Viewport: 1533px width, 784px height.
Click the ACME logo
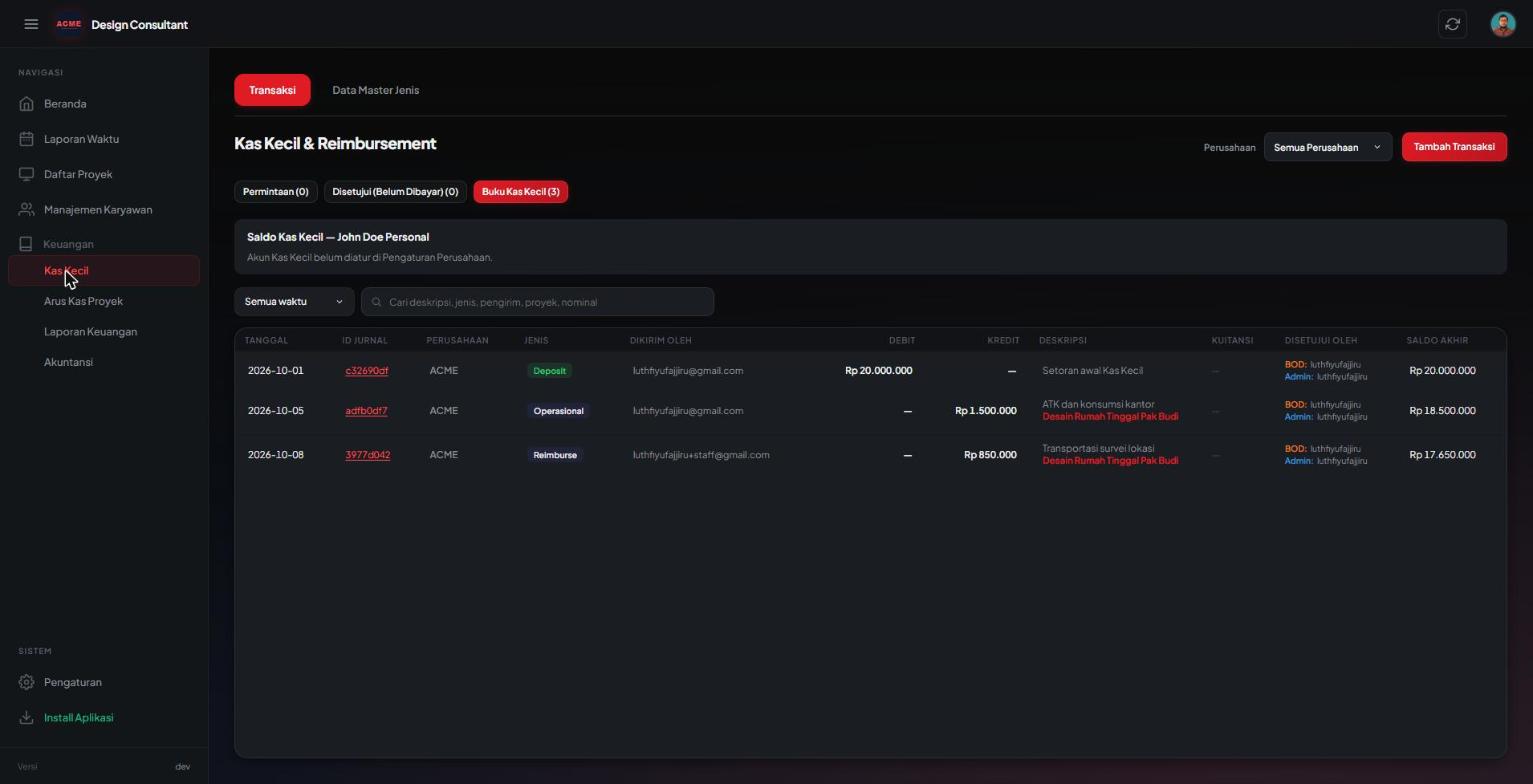click(69, 24)
